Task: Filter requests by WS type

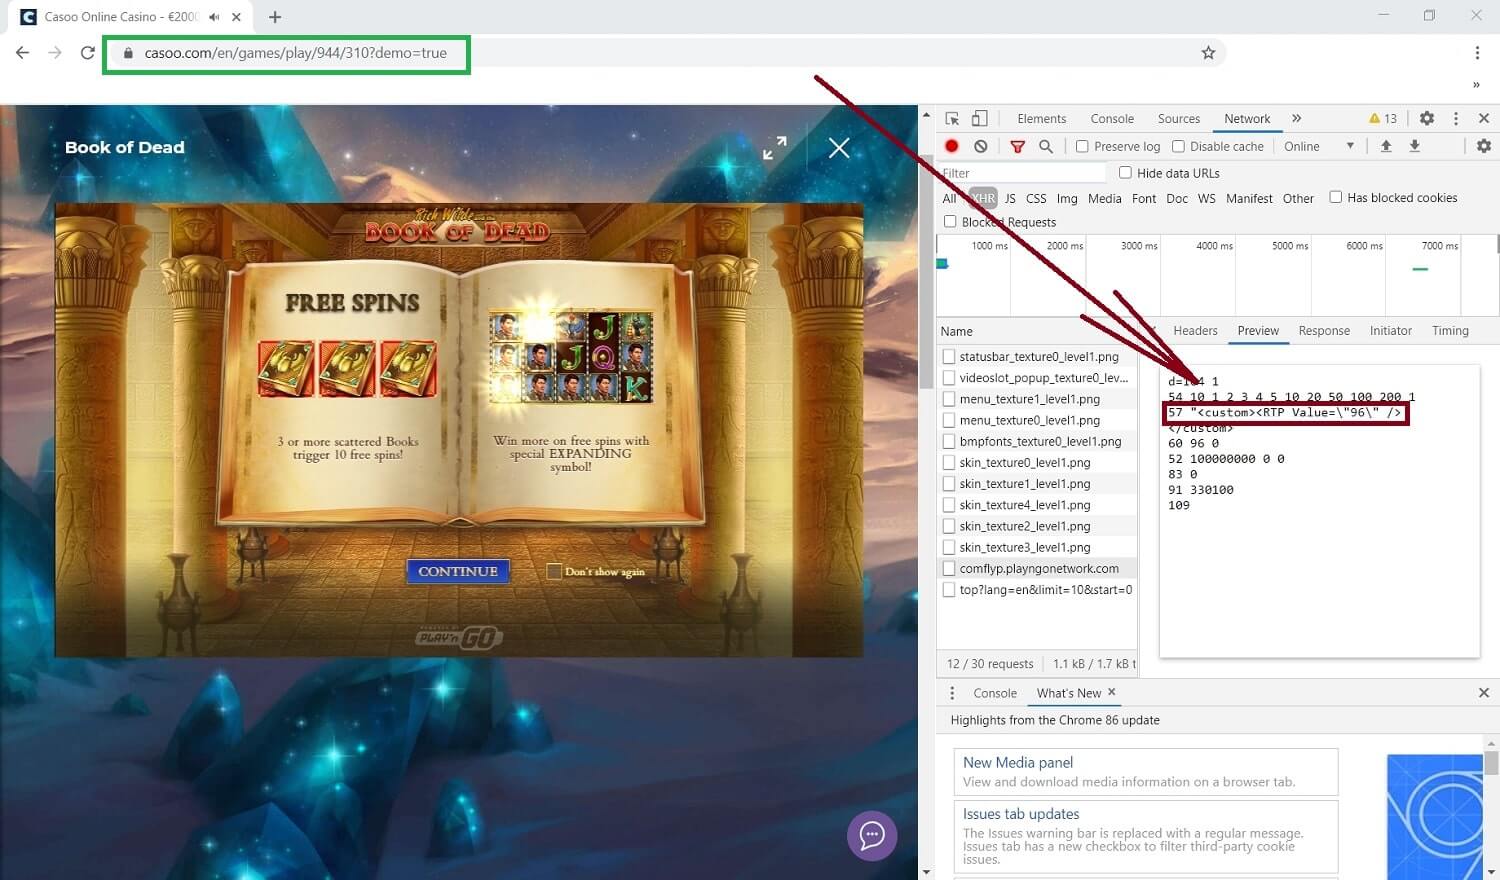Action: coord(1207,198)
